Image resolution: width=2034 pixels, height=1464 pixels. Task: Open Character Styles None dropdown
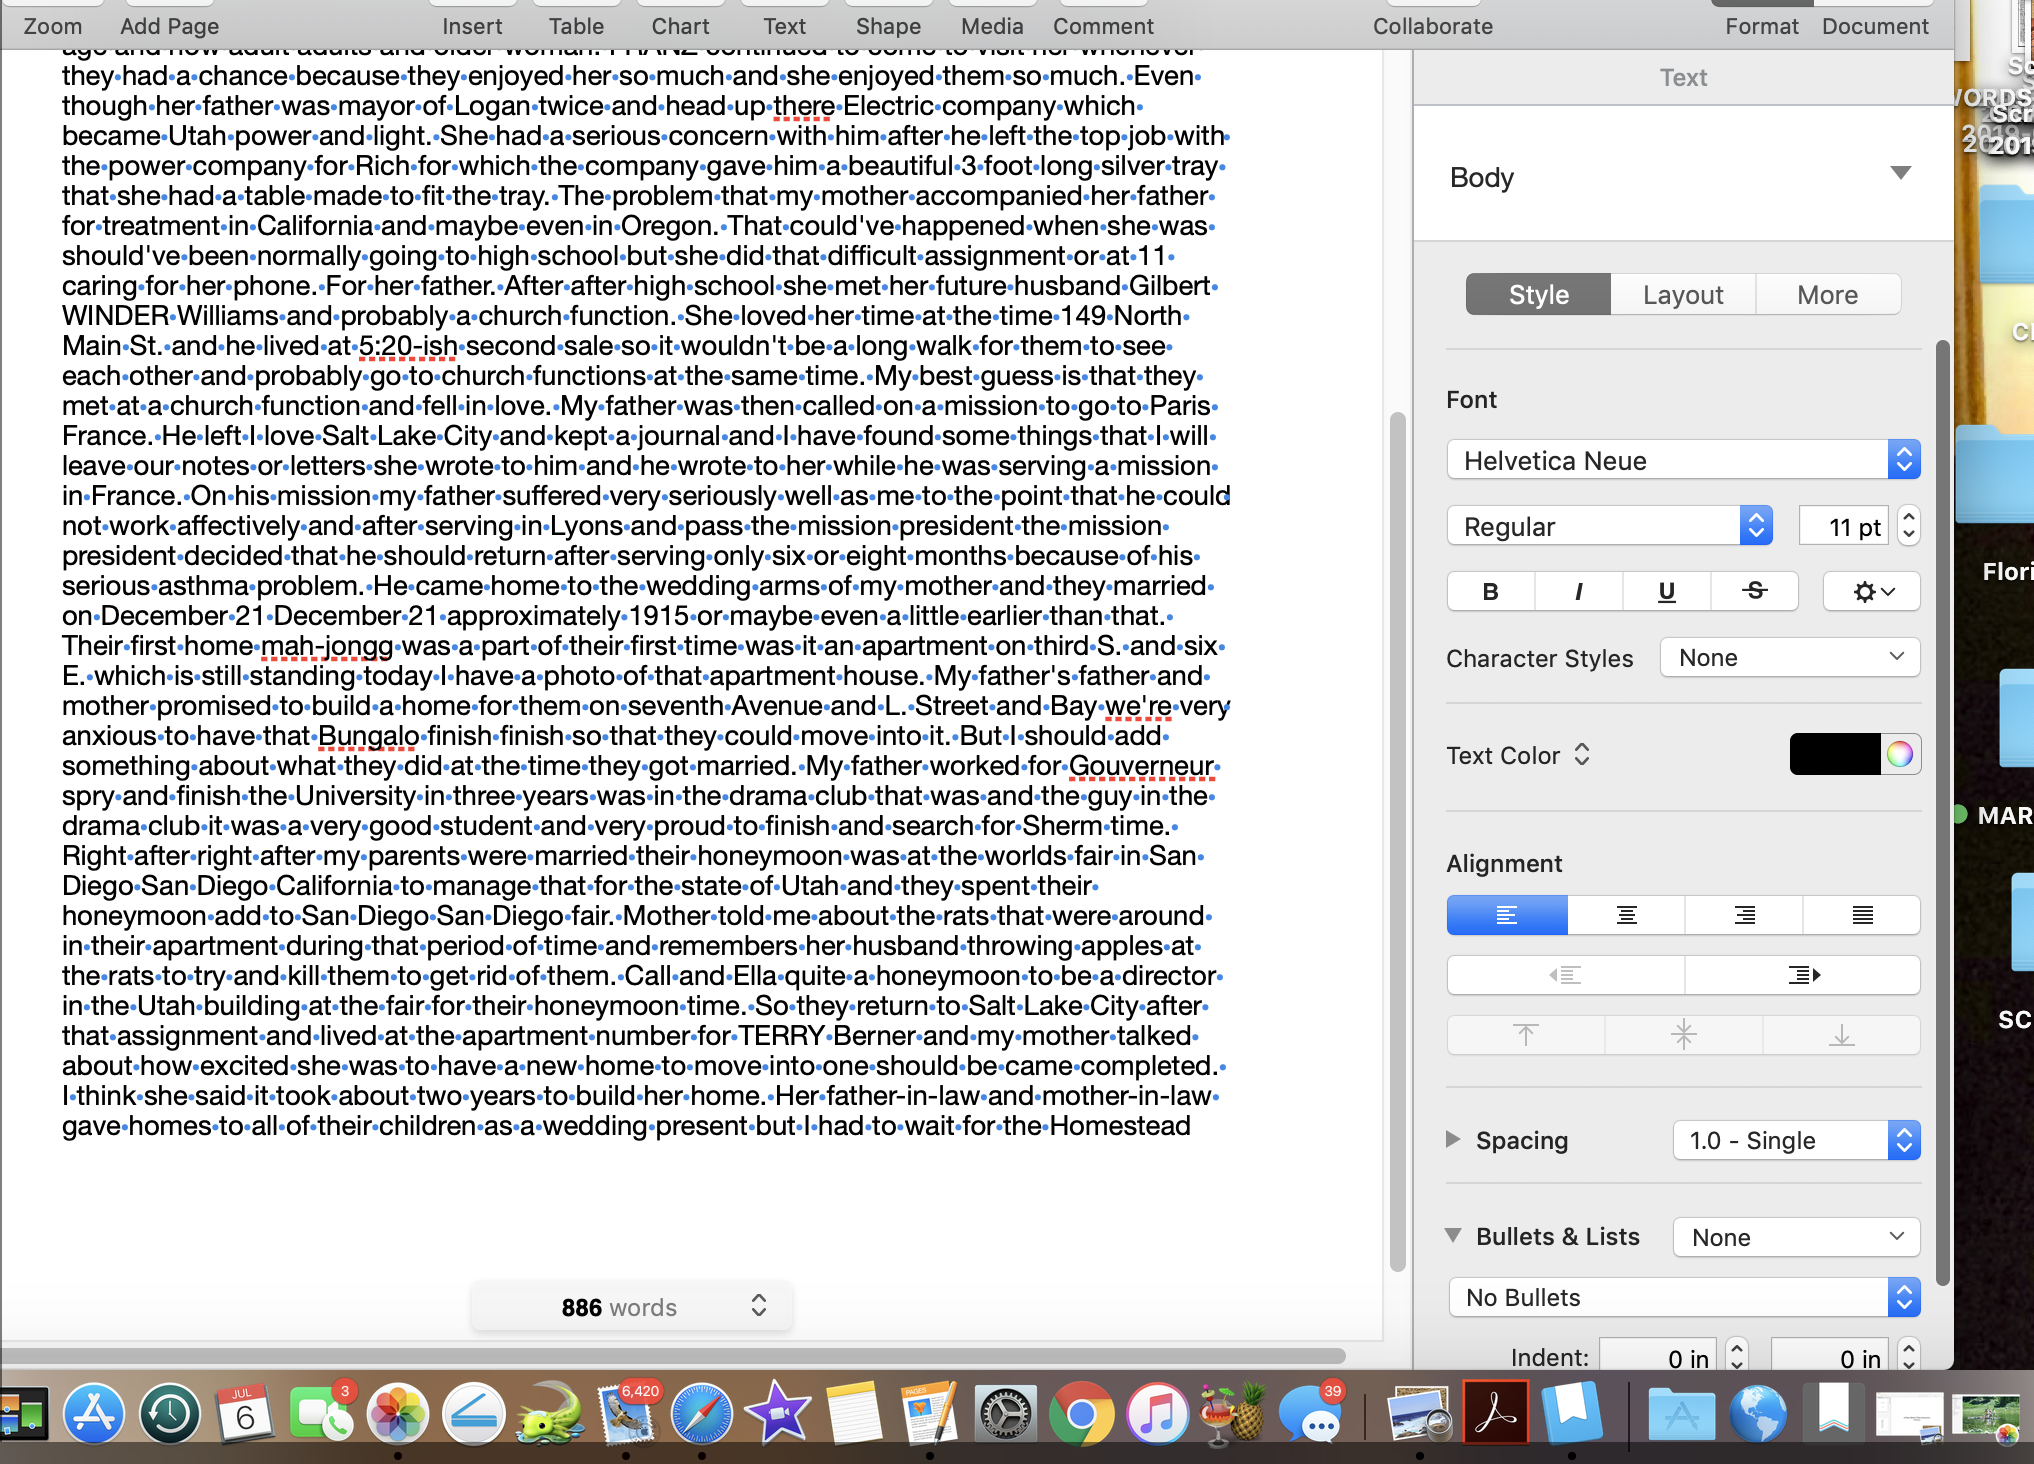(x=1789, y=657)
